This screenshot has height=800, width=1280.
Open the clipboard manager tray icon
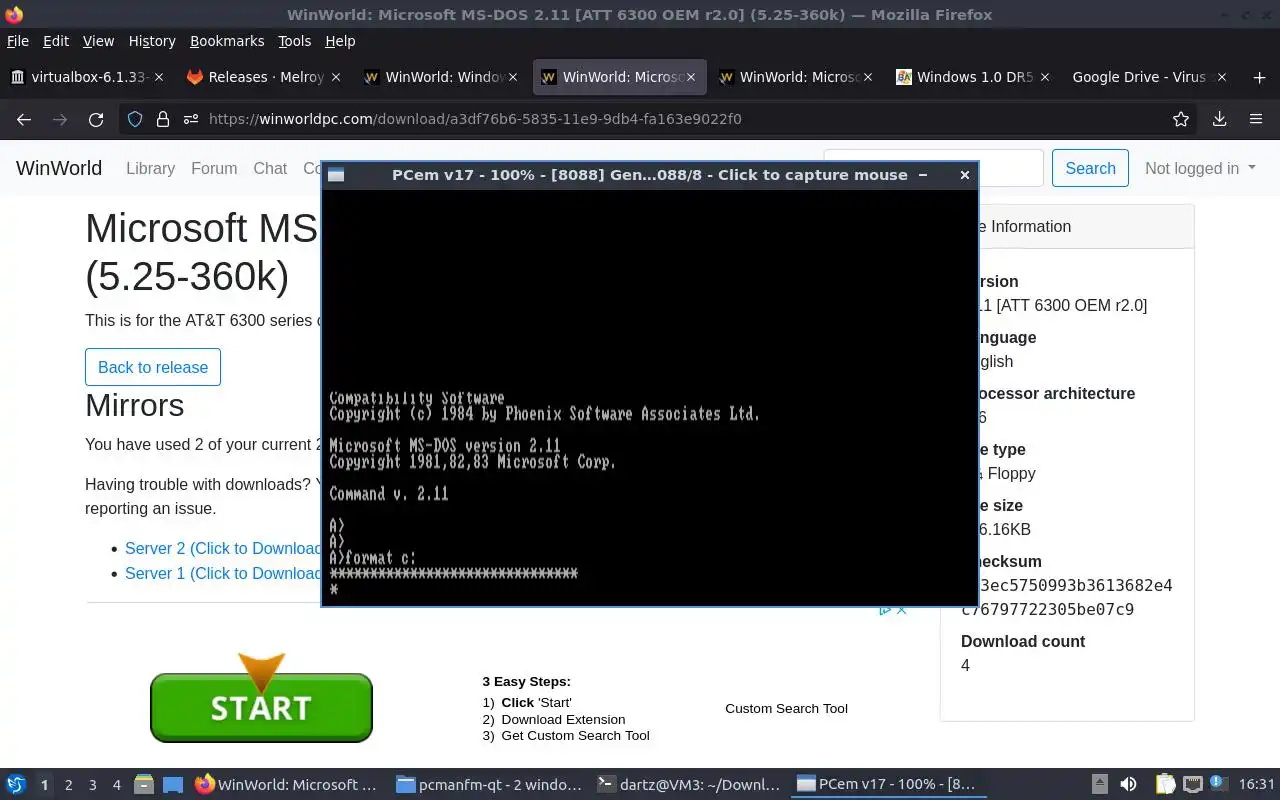(x=1166, y=785)
